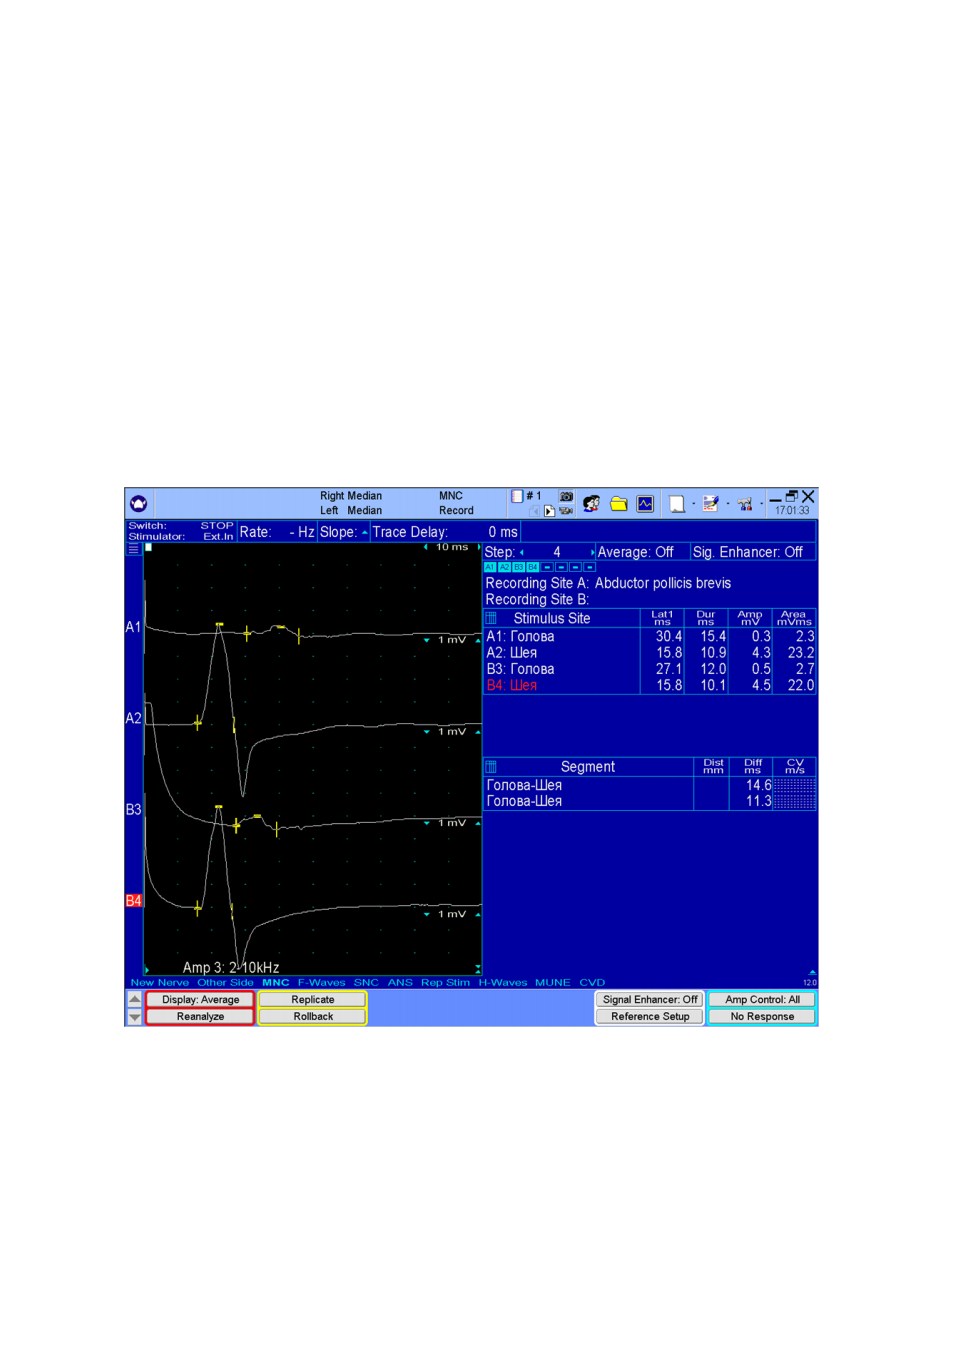Click the notes editing pencil icon
Screen dimensions: 954x1350
click(710, 504)
